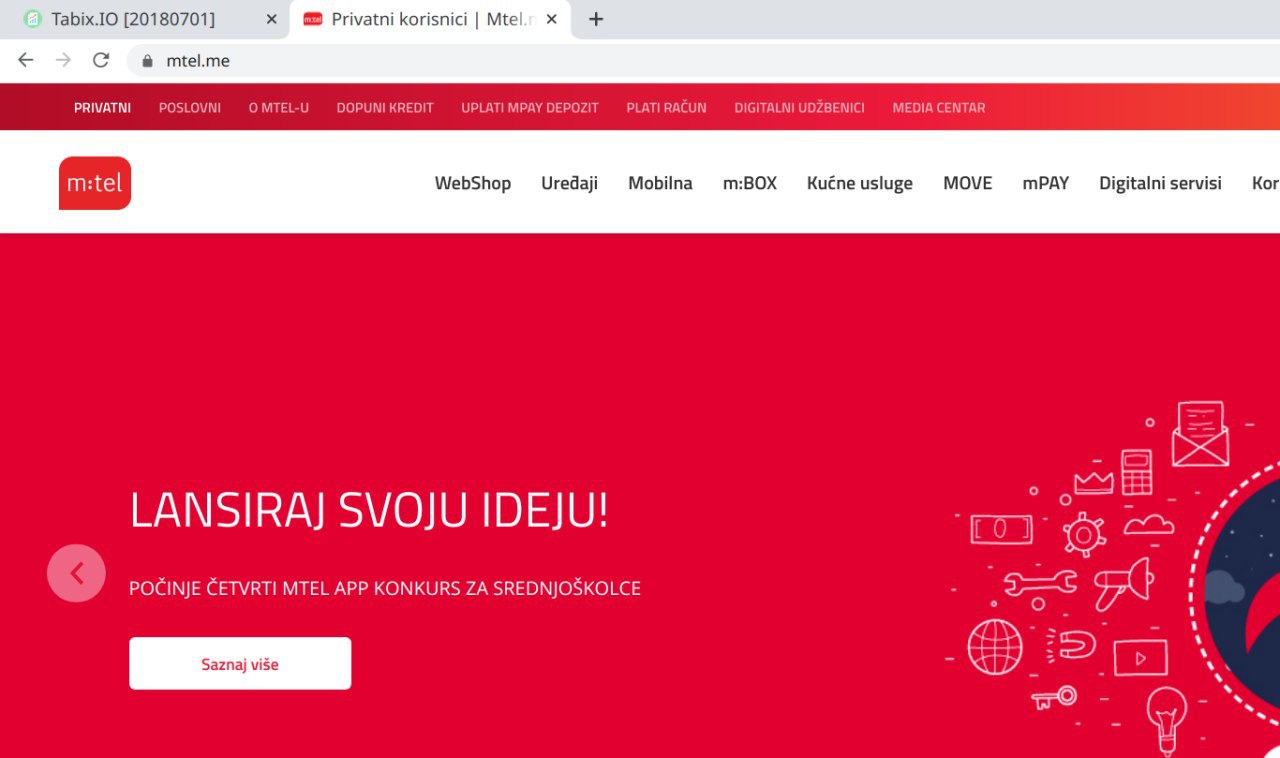Open O MTEL-U in top bar

(x=279, y=108)
